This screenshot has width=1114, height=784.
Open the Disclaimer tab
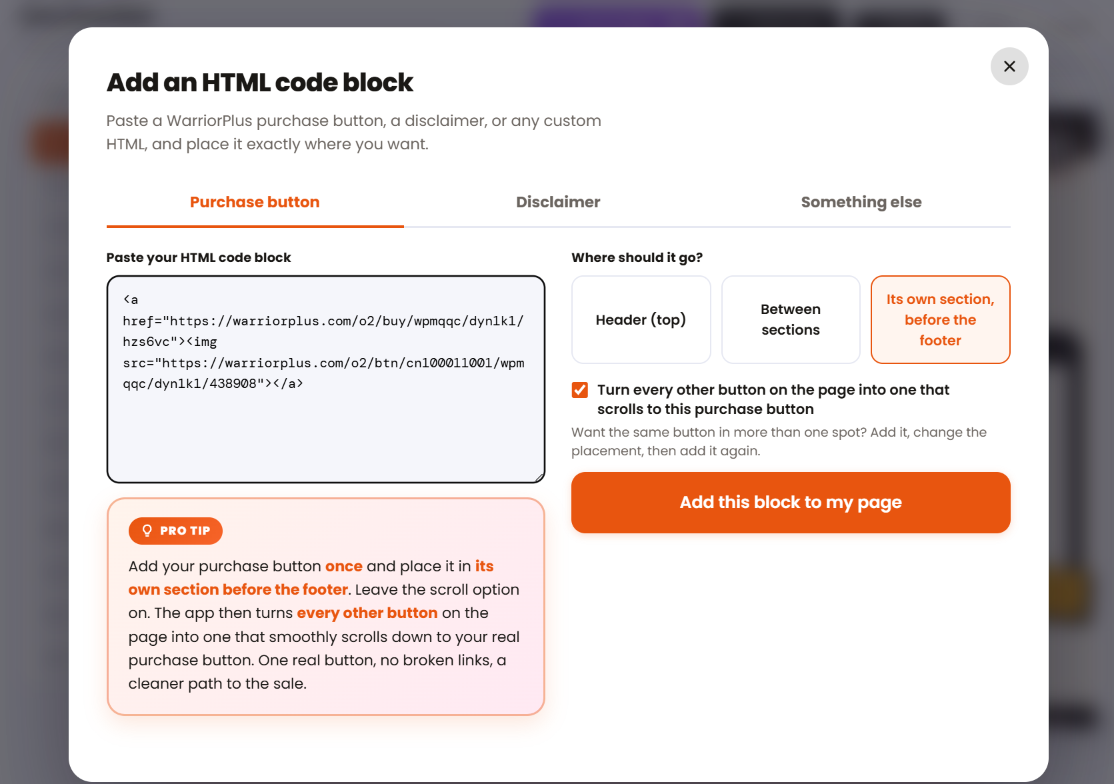(x=558, y=202)
